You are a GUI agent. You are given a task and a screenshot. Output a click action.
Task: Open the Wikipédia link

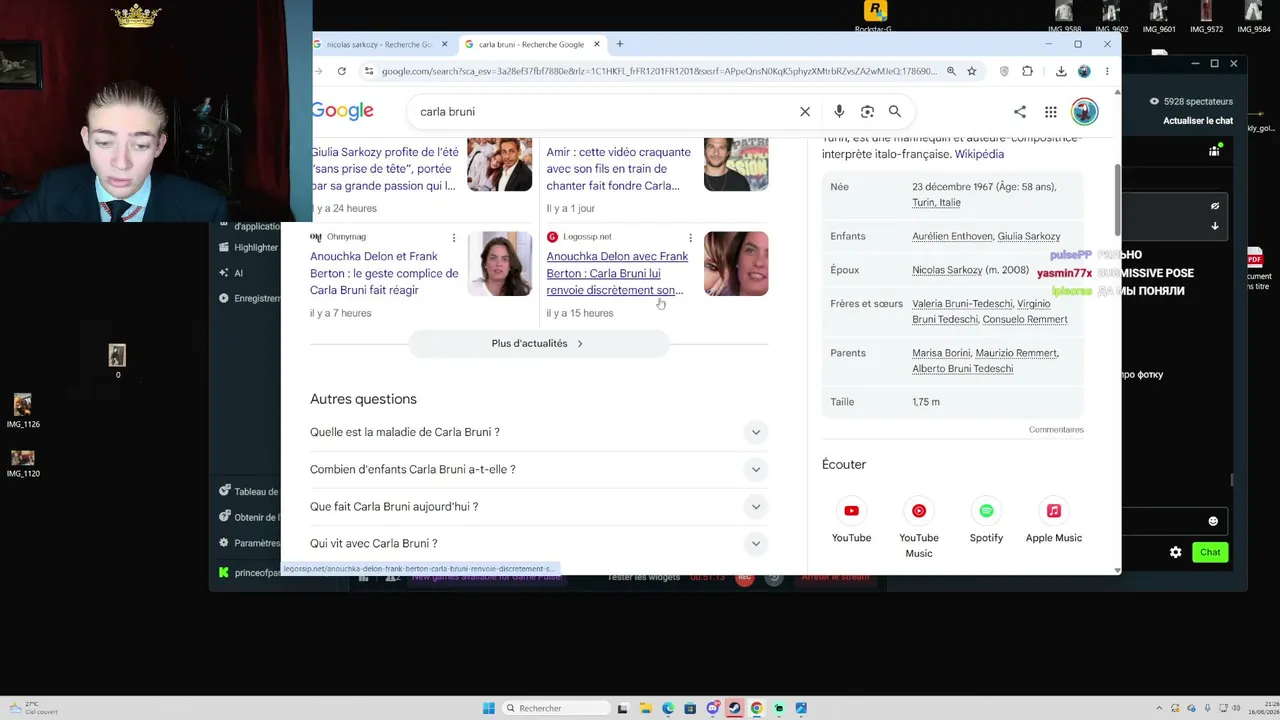(979, 154)
